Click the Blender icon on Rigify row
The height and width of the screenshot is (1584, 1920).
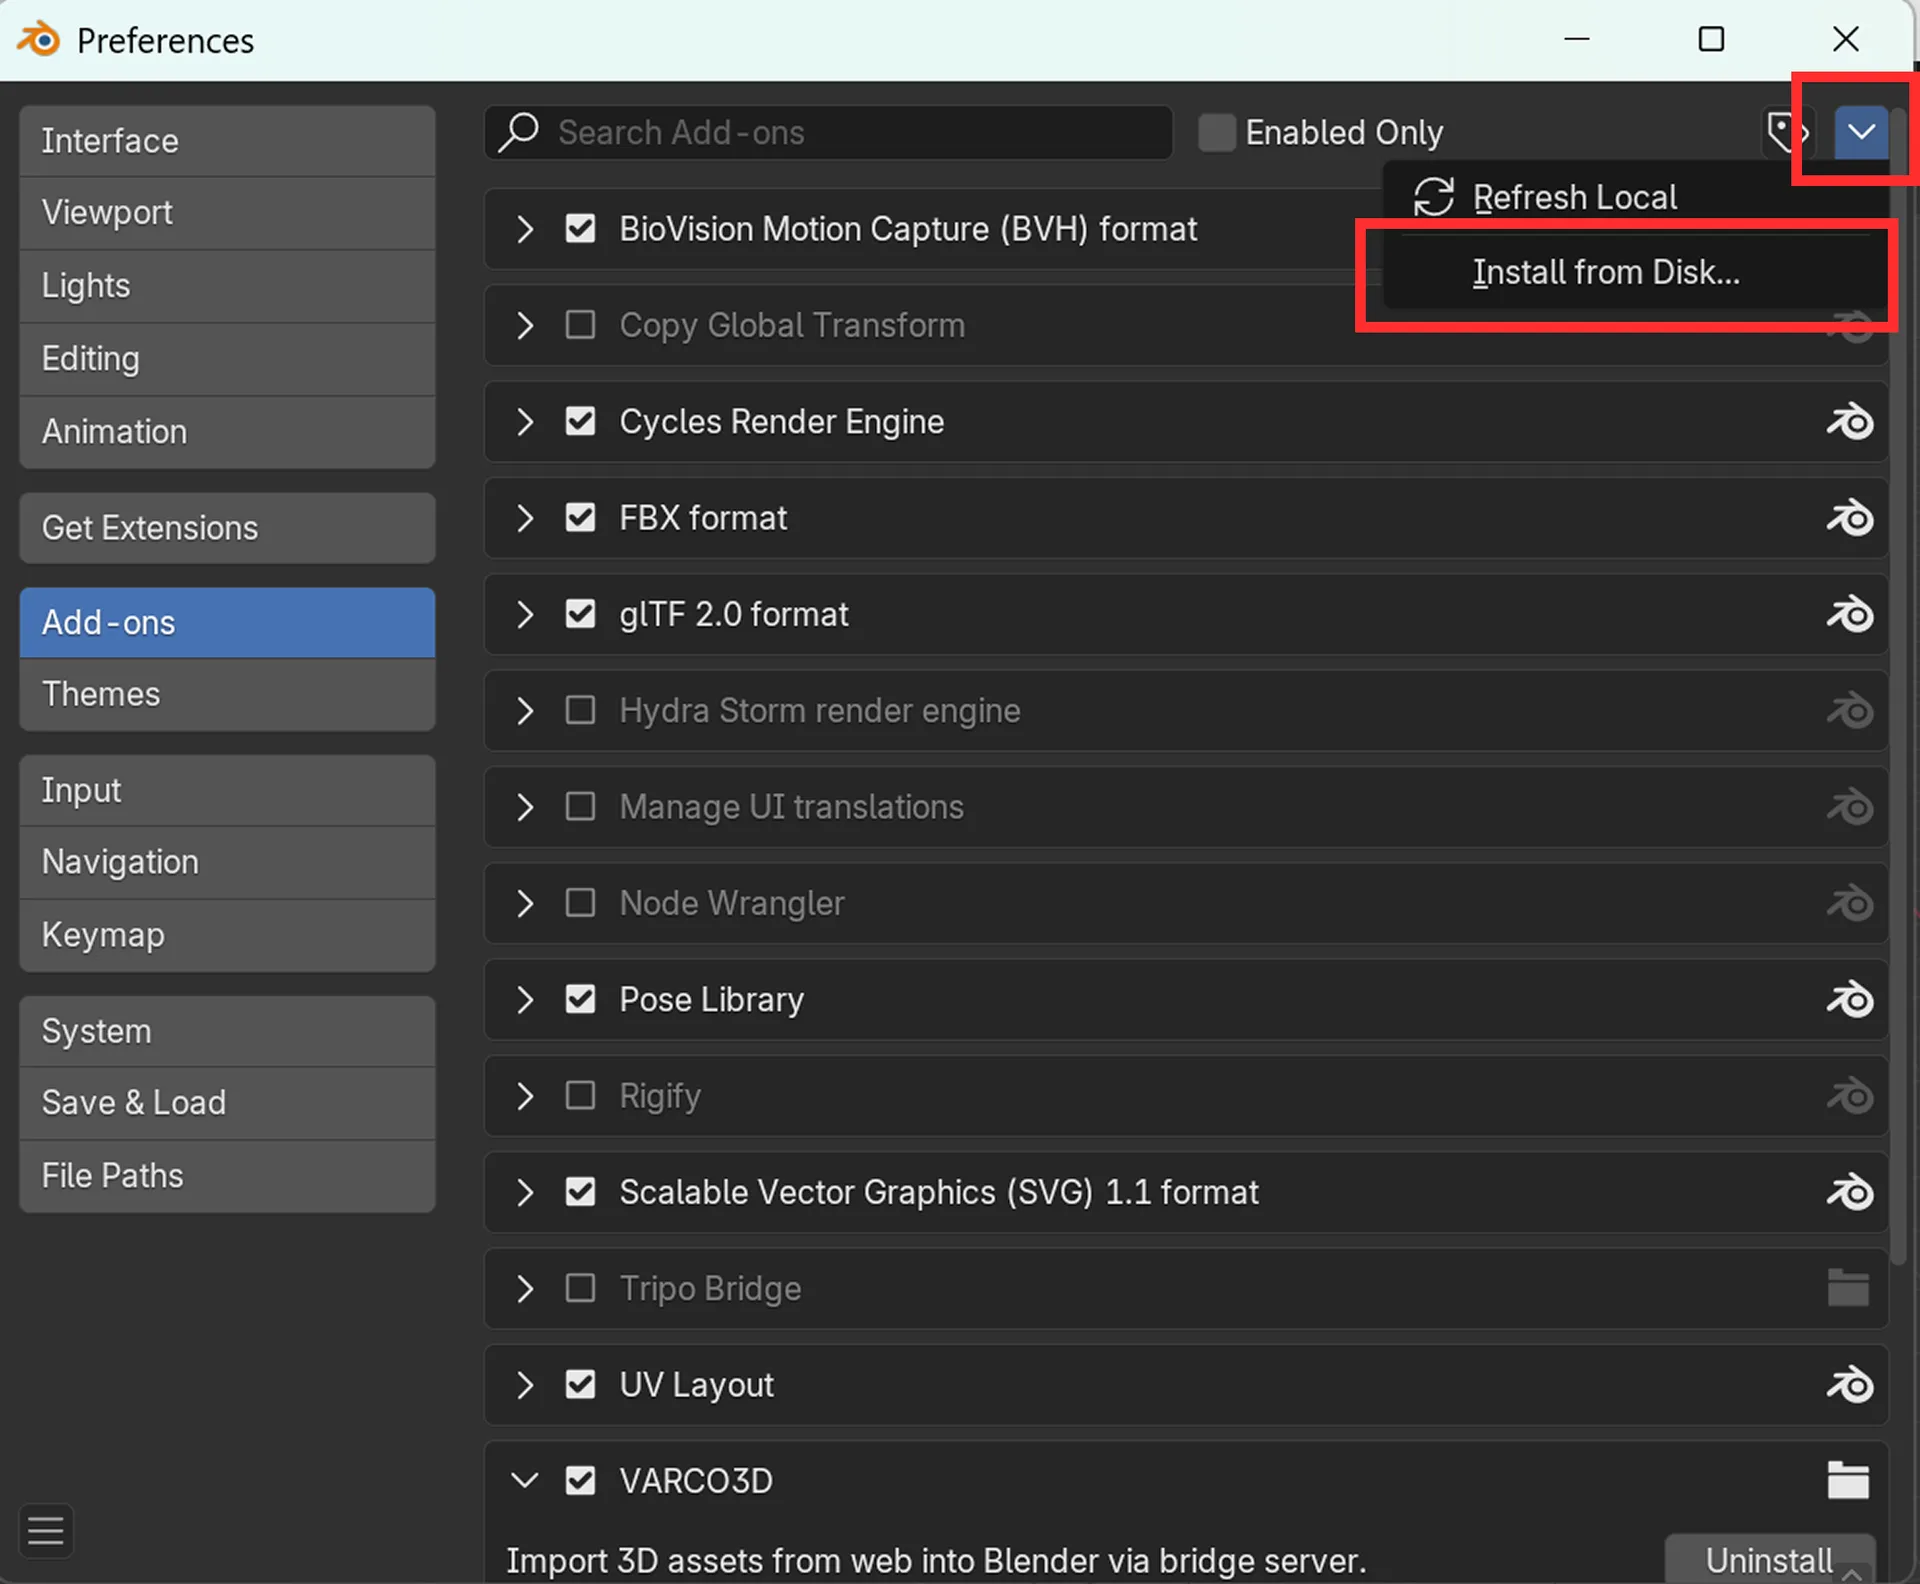tap(1849, 1096)
